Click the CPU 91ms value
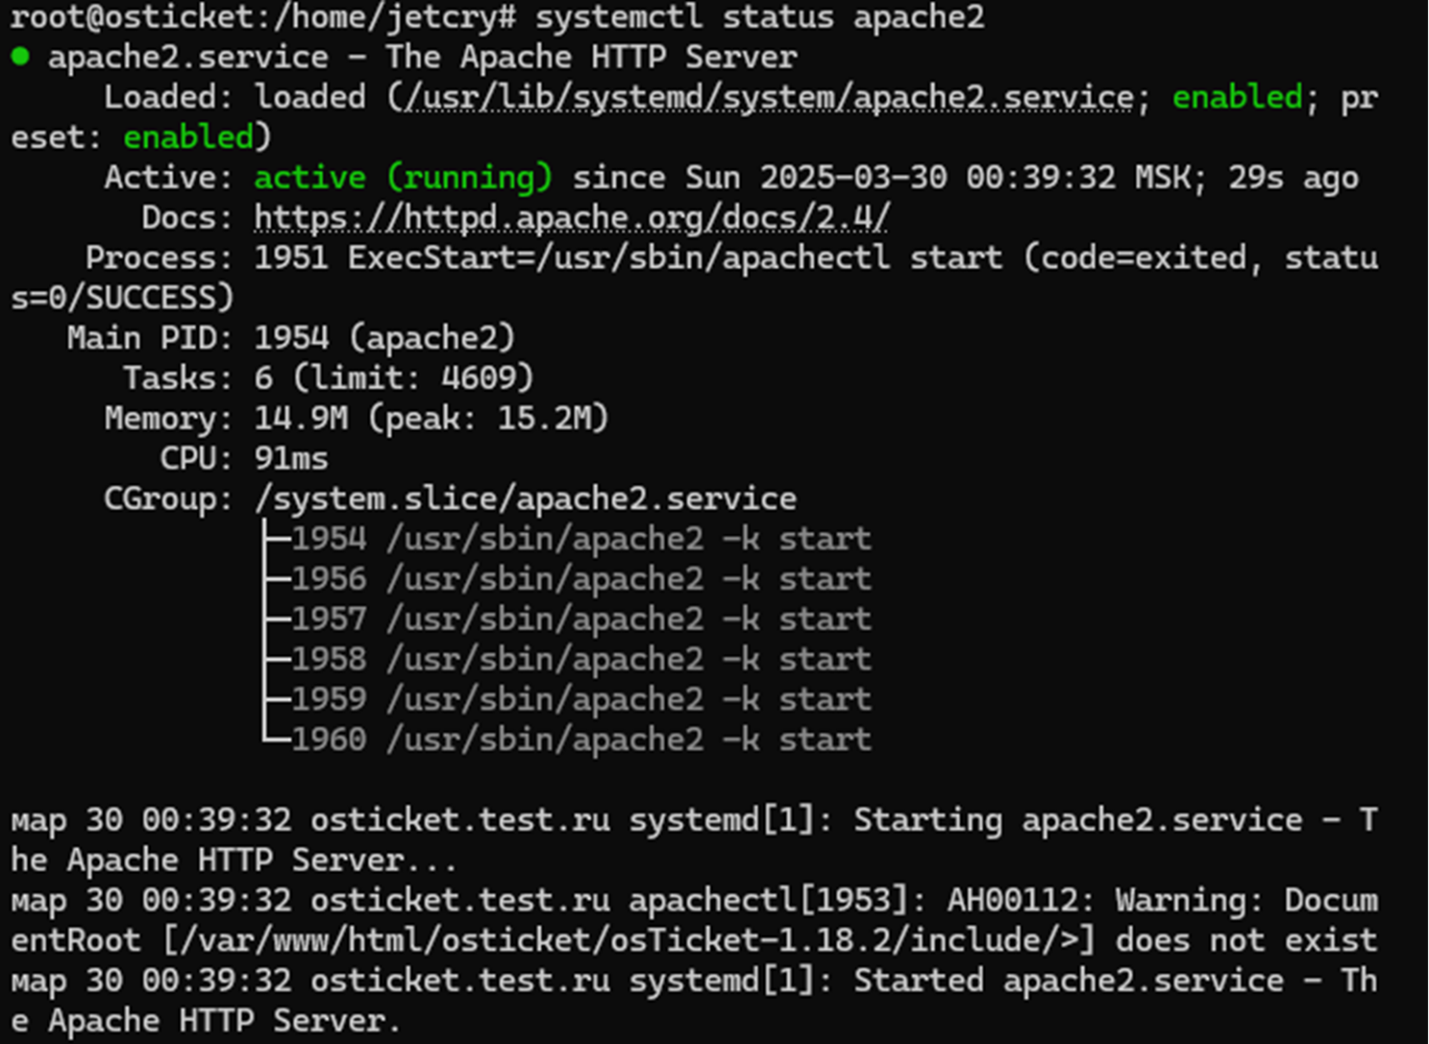This screenshot has height=1044, width=1429. point(291,458)
